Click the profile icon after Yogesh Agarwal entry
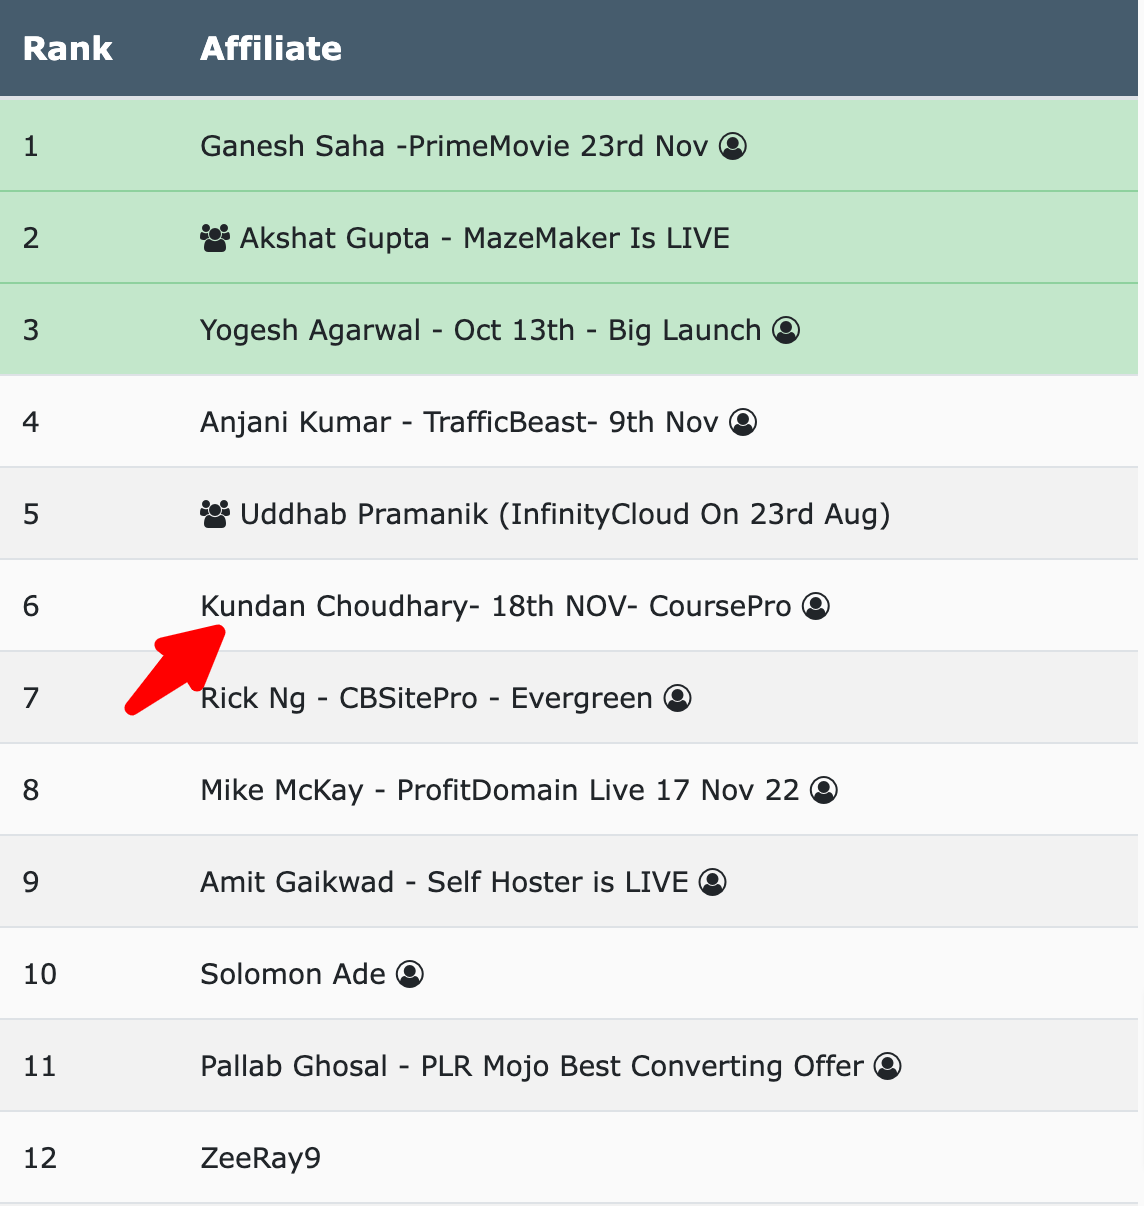Viewport: 1144px width, 1206px height. 786,330
